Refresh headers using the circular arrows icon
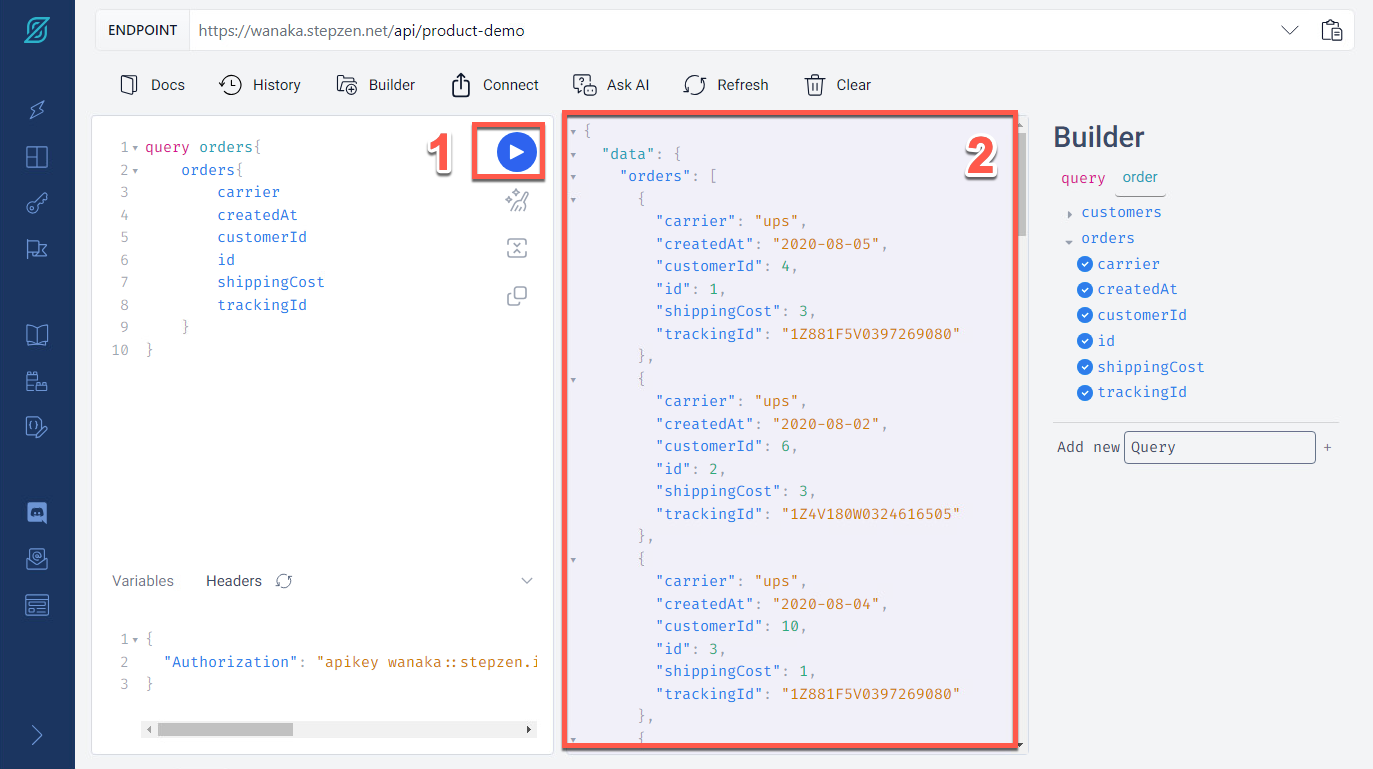Screen dimensions: 1373x769 coord(284,581)
